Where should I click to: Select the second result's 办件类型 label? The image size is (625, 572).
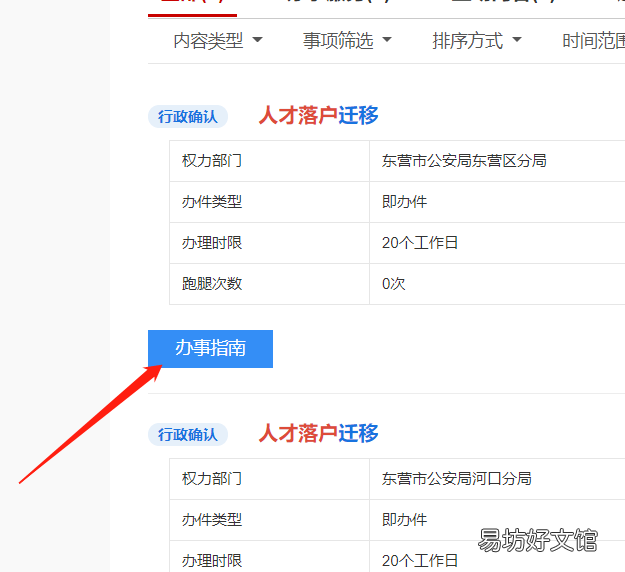[x=212, y=520]
